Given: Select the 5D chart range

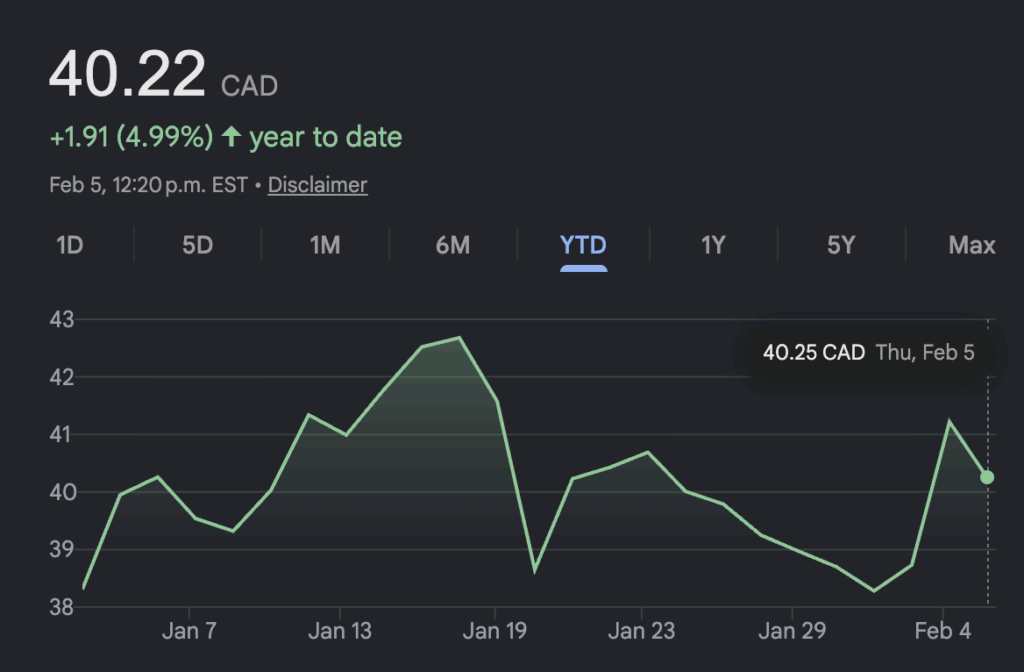Looking at the screenshot, I should coord(197,245).
